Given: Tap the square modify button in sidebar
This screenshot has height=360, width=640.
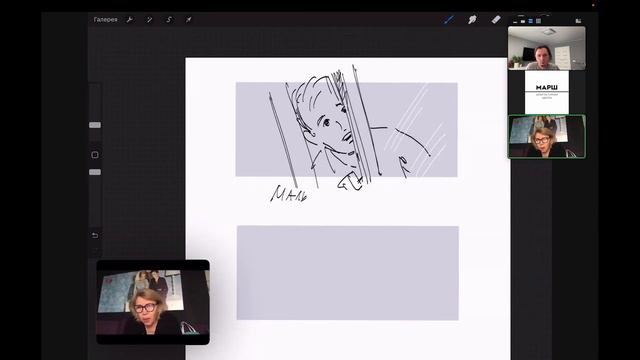Looking at the screenshot, I should 95,155.
